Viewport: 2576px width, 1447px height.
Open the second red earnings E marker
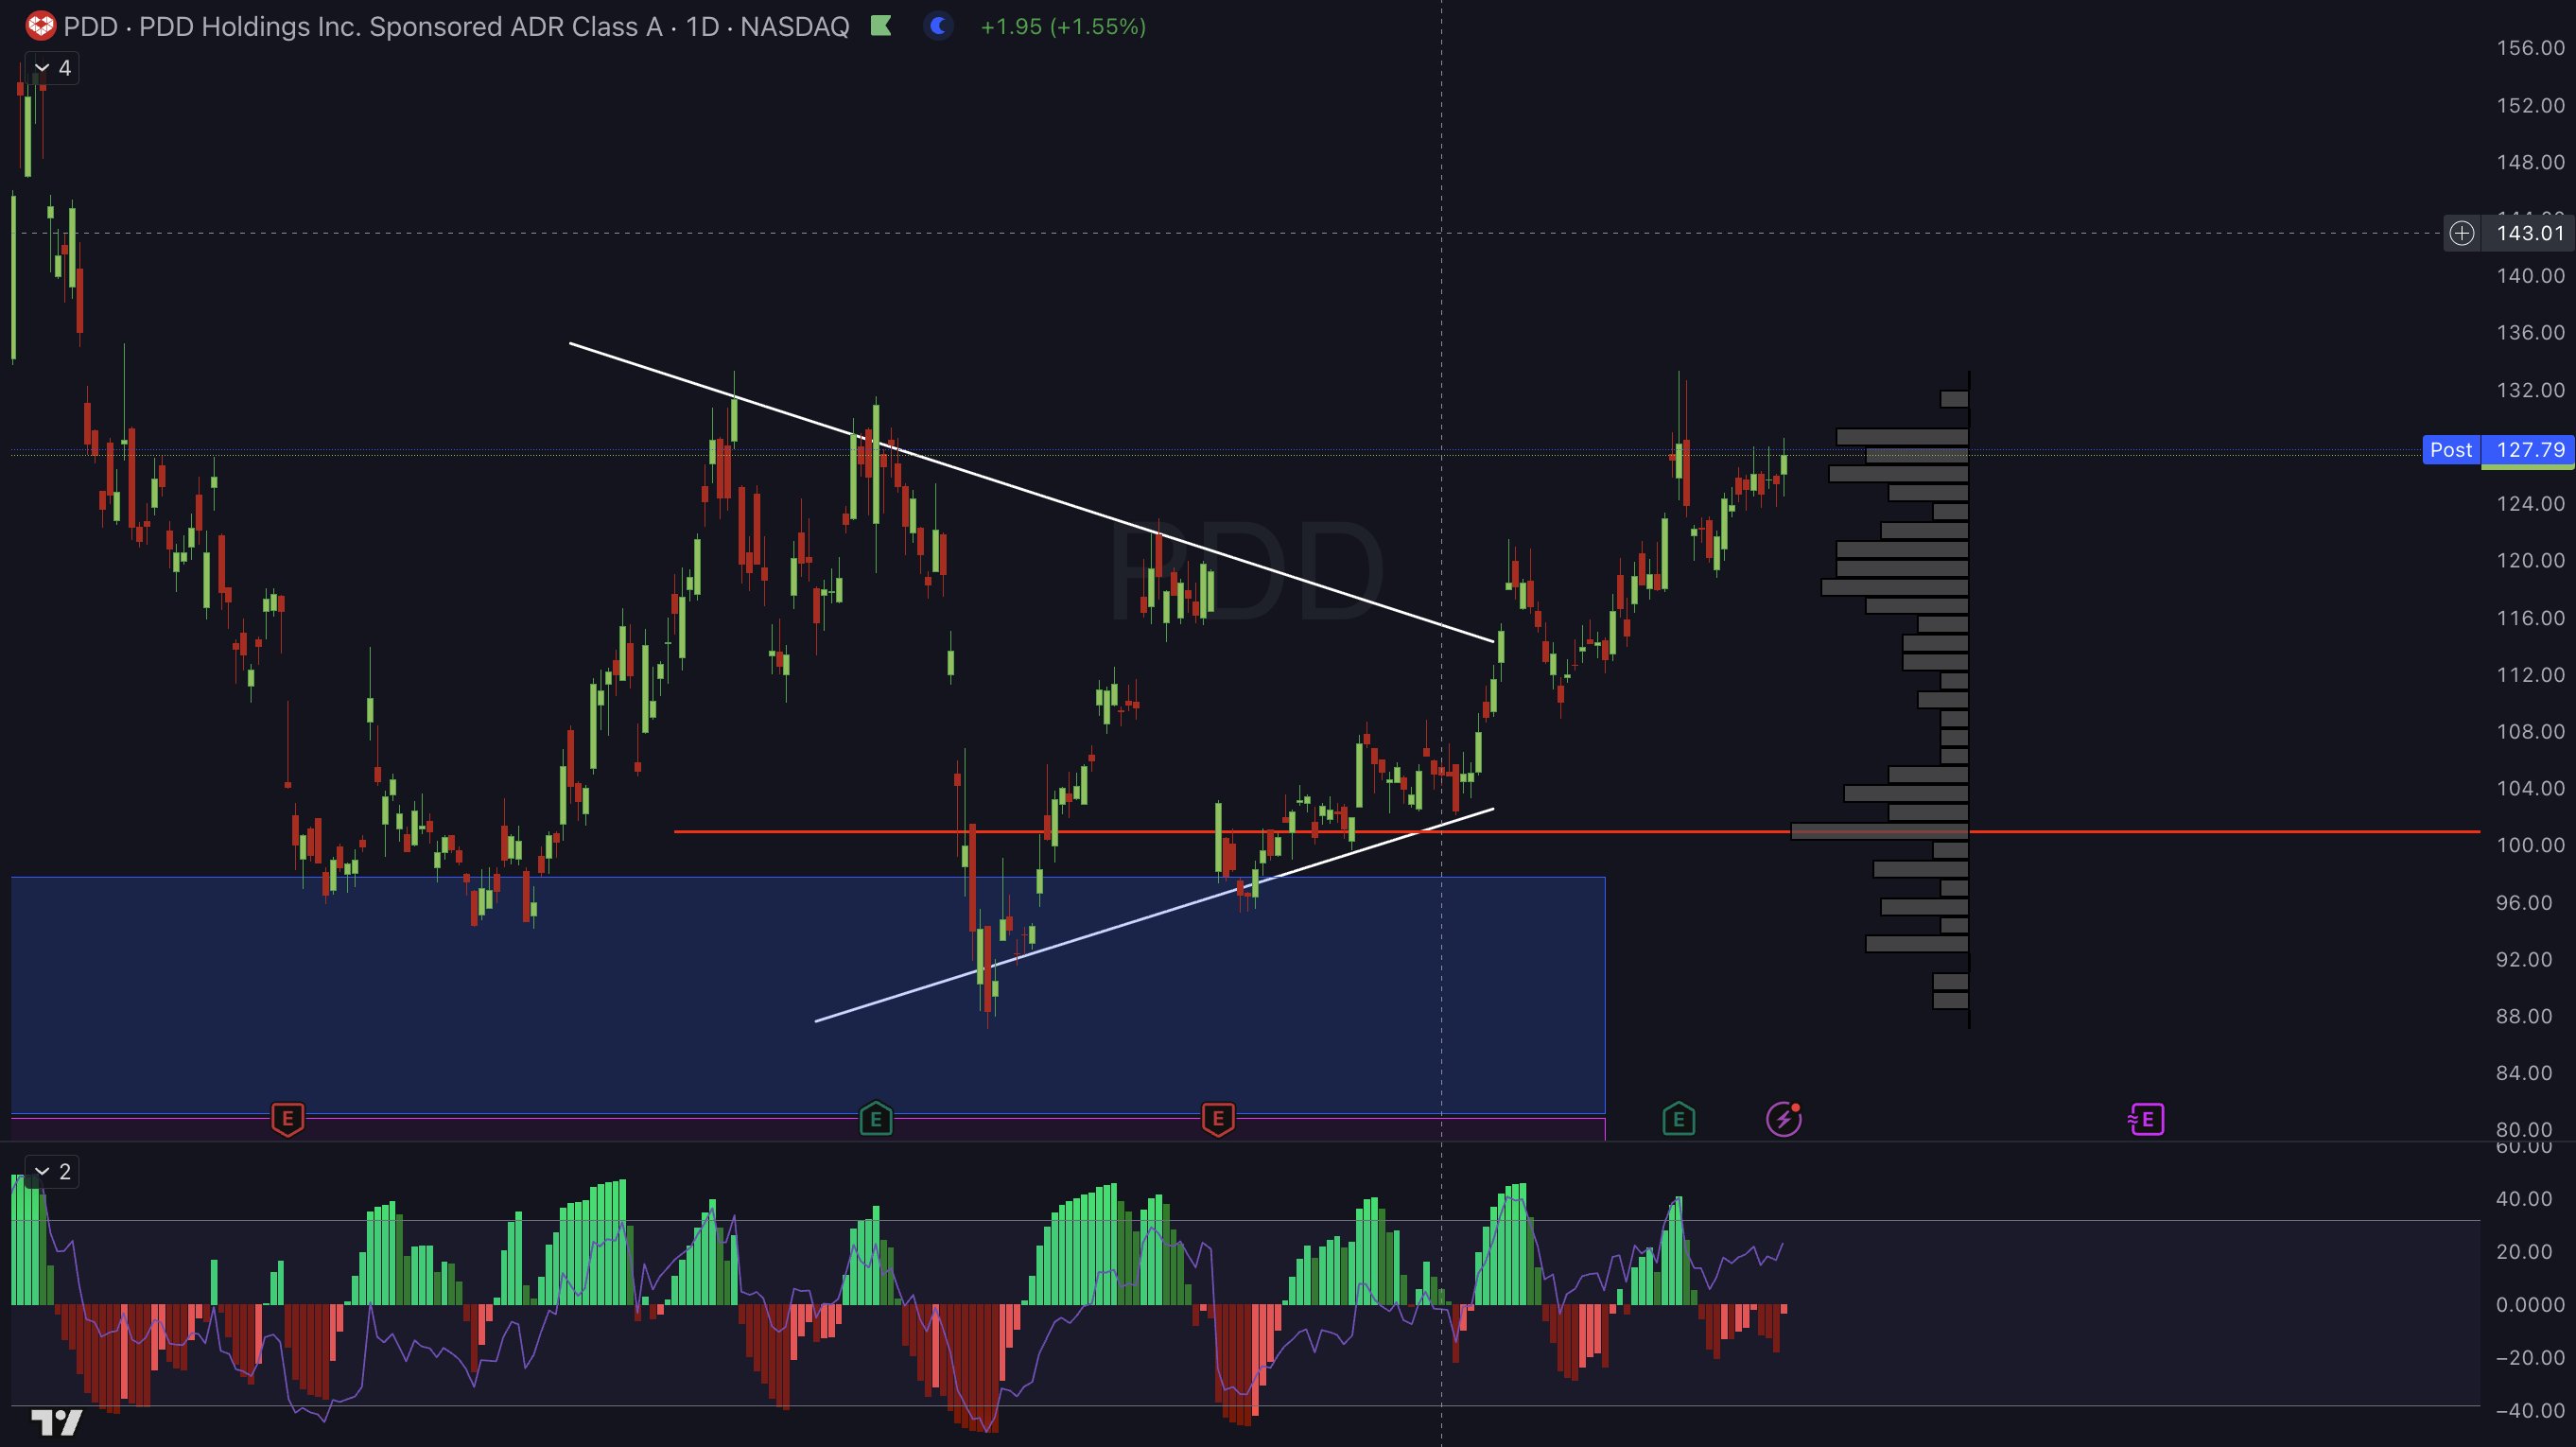(x=1218, y=1119)
